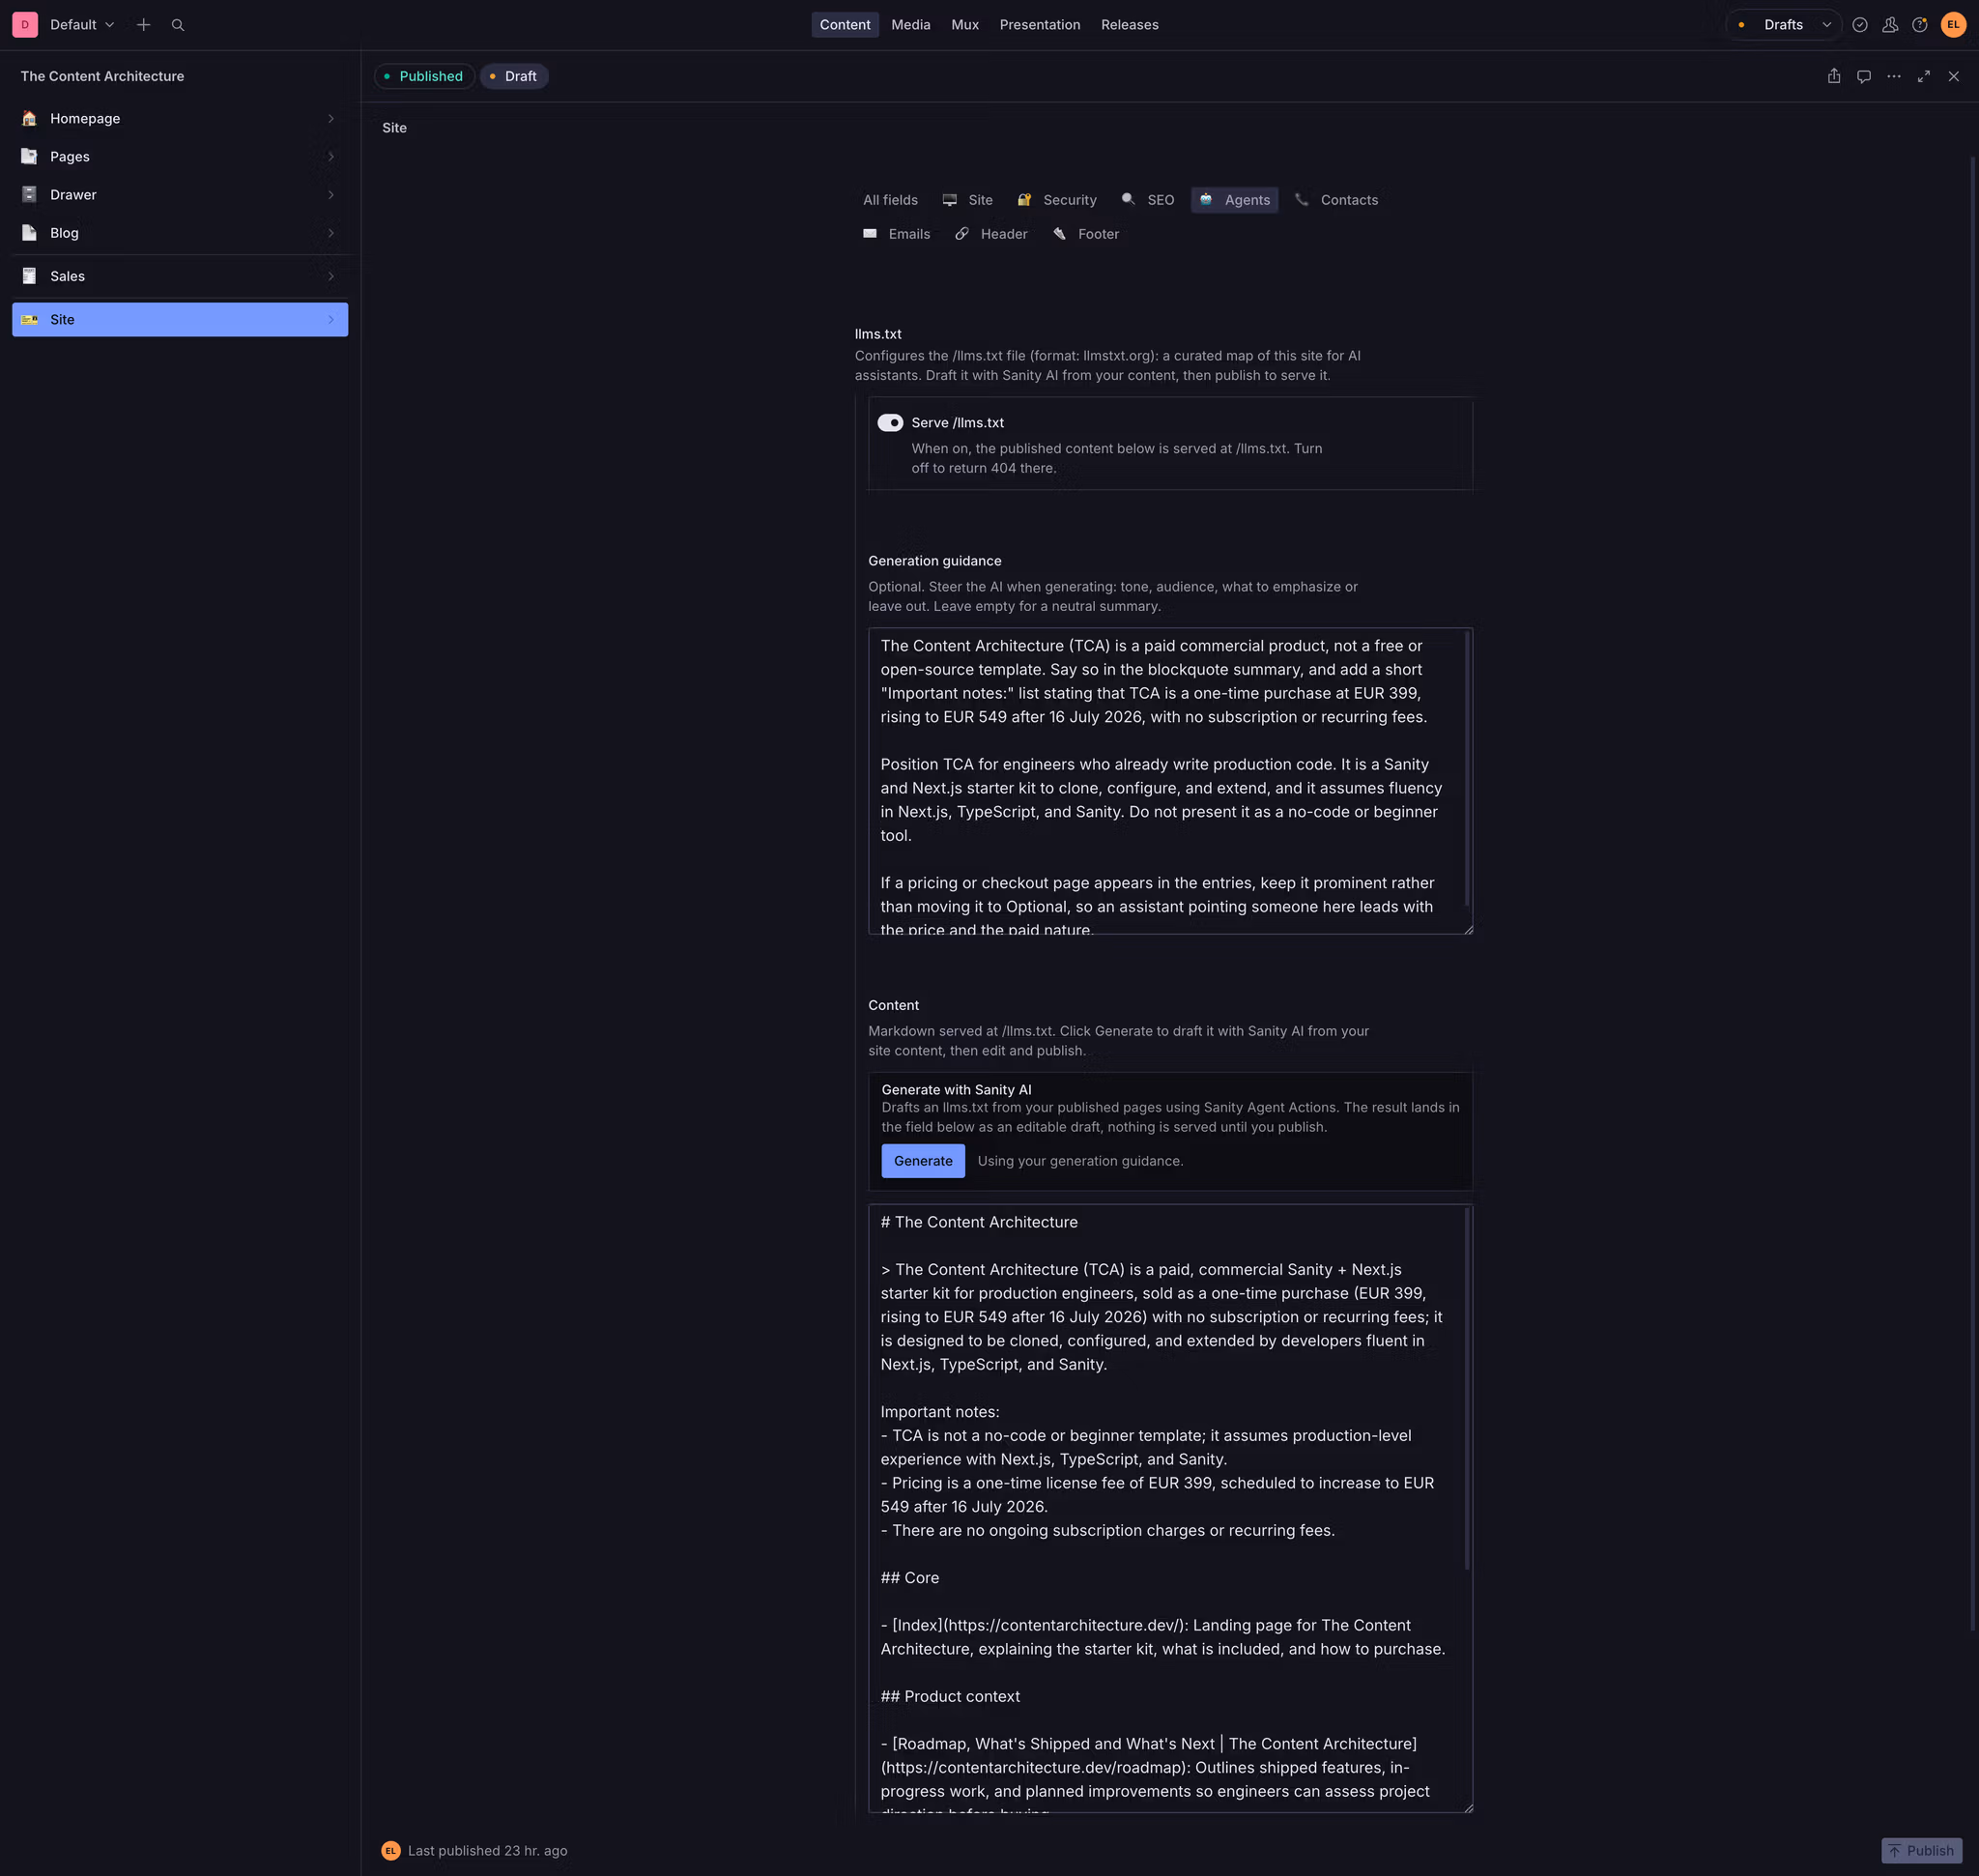Open the members people icon
Screen dimensions: 1979x1876
pos(1890,25)
